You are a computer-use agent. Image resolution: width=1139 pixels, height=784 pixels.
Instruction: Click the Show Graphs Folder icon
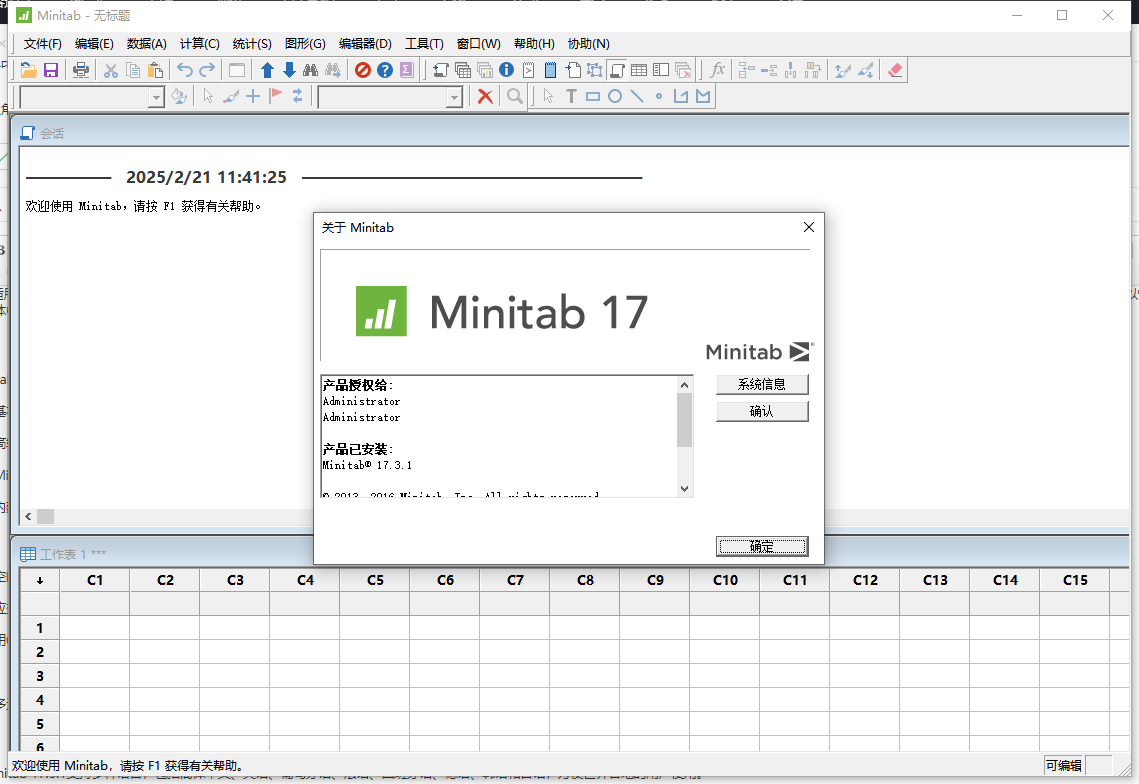(x=485, y=70)
